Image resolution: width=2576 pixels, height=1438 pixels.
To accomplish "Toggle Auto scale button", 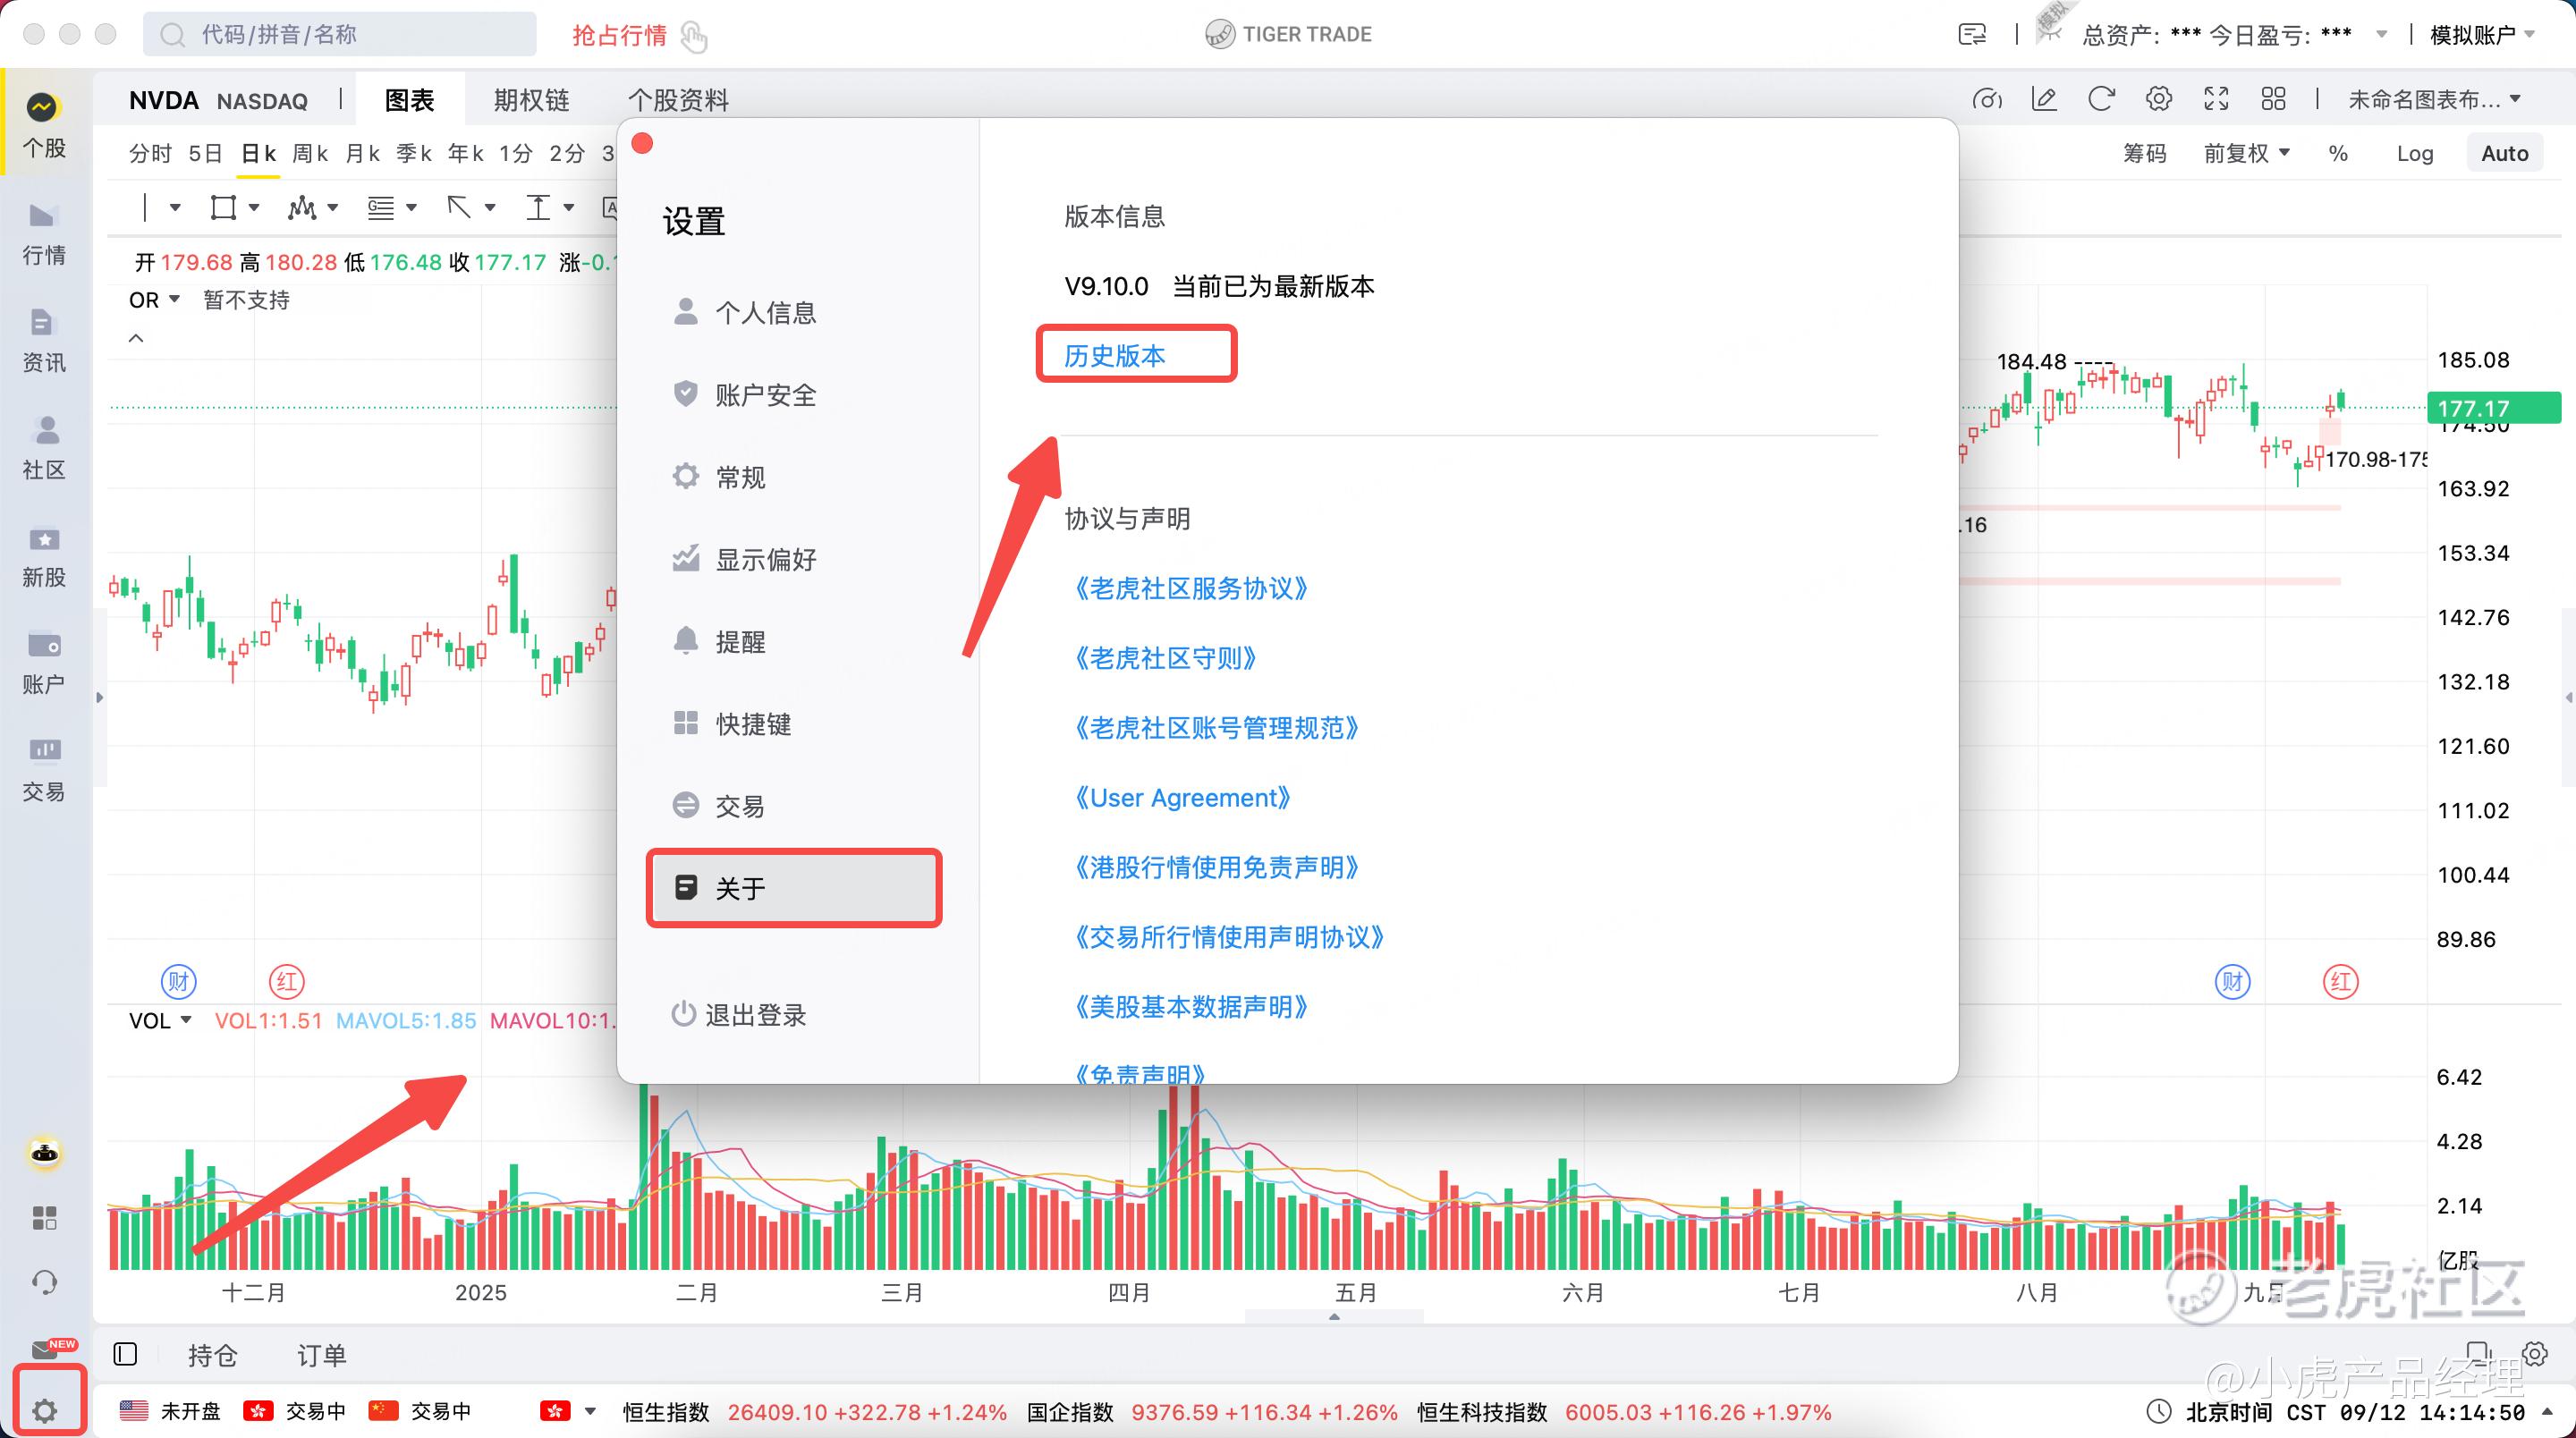I will (x=2504, y=154).
